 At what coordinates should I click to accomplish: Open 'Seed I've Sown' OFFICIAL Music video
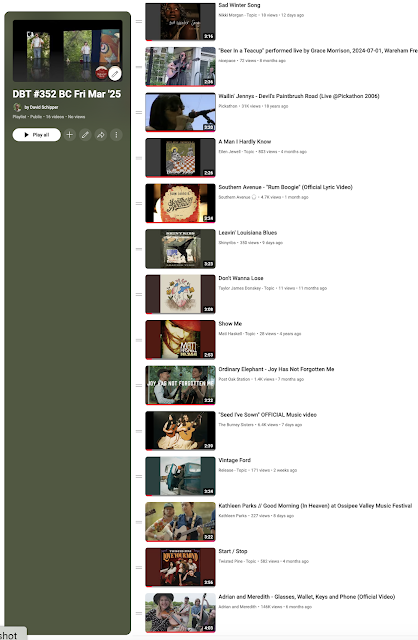[268, 415]
